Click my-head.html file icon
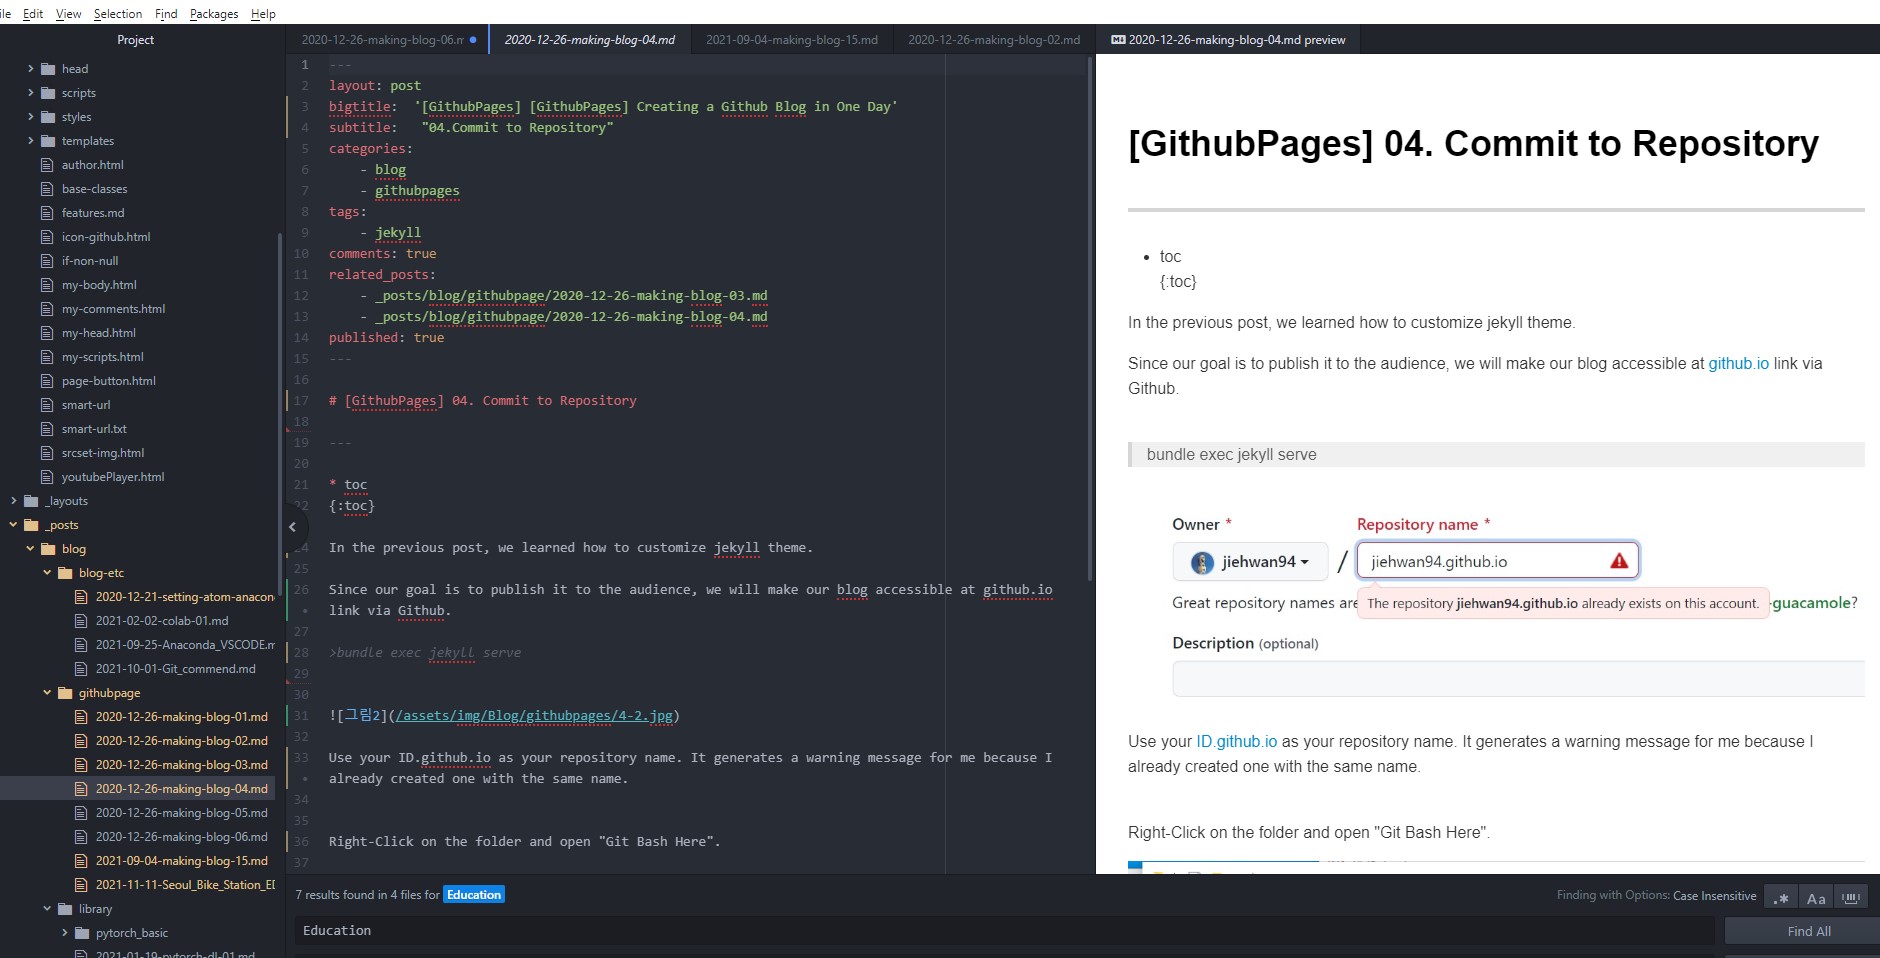This screenshot has width=1880, height=958. 47,333
